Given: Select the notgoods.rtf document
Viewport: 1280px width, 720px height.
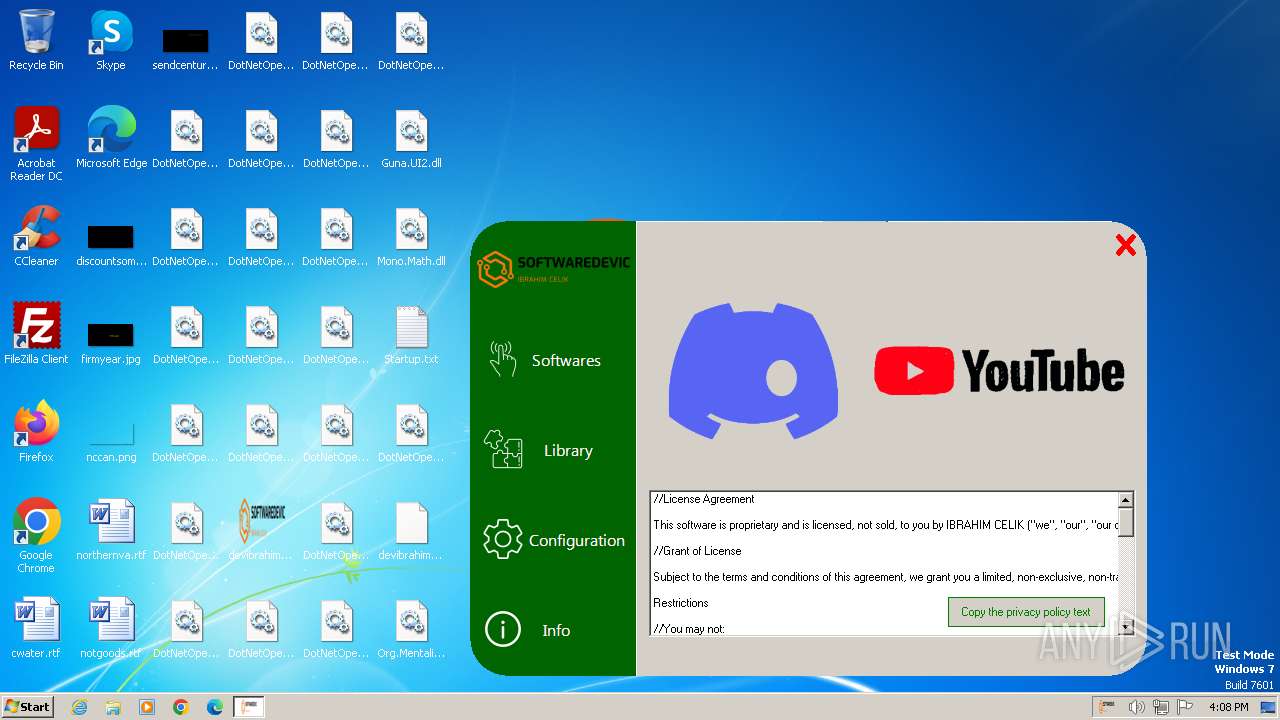Looking at the screenshot, I should (111, 629).
